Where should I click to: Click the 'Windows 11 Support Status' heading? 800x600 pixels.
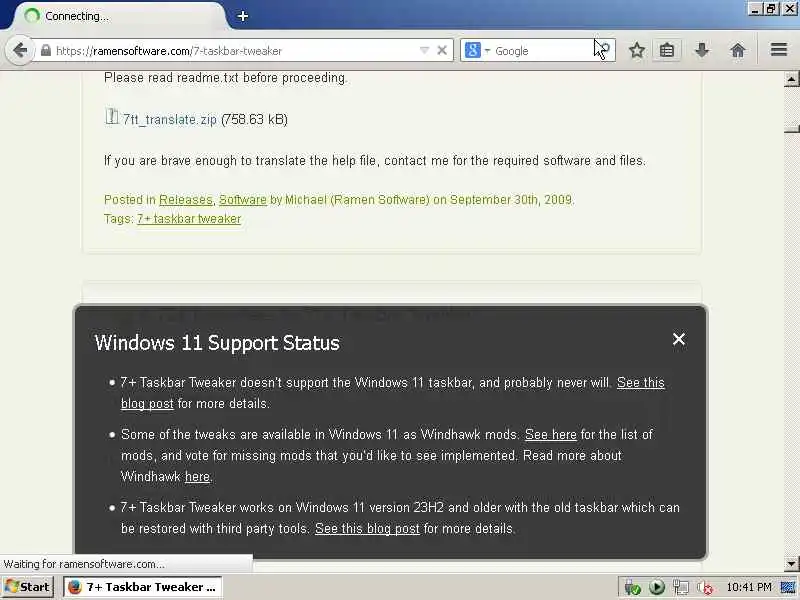pos(217,343)
